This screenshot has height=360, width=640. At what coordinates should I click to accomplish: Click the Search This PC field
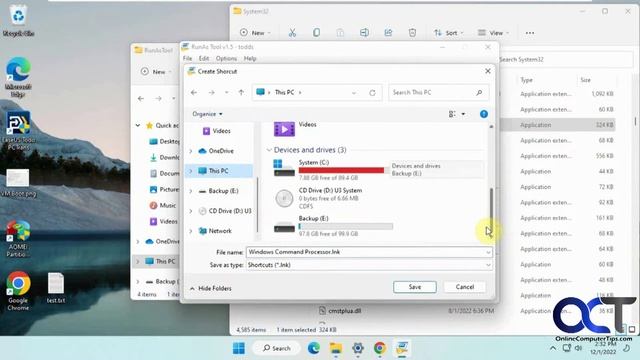pos(438,93)
